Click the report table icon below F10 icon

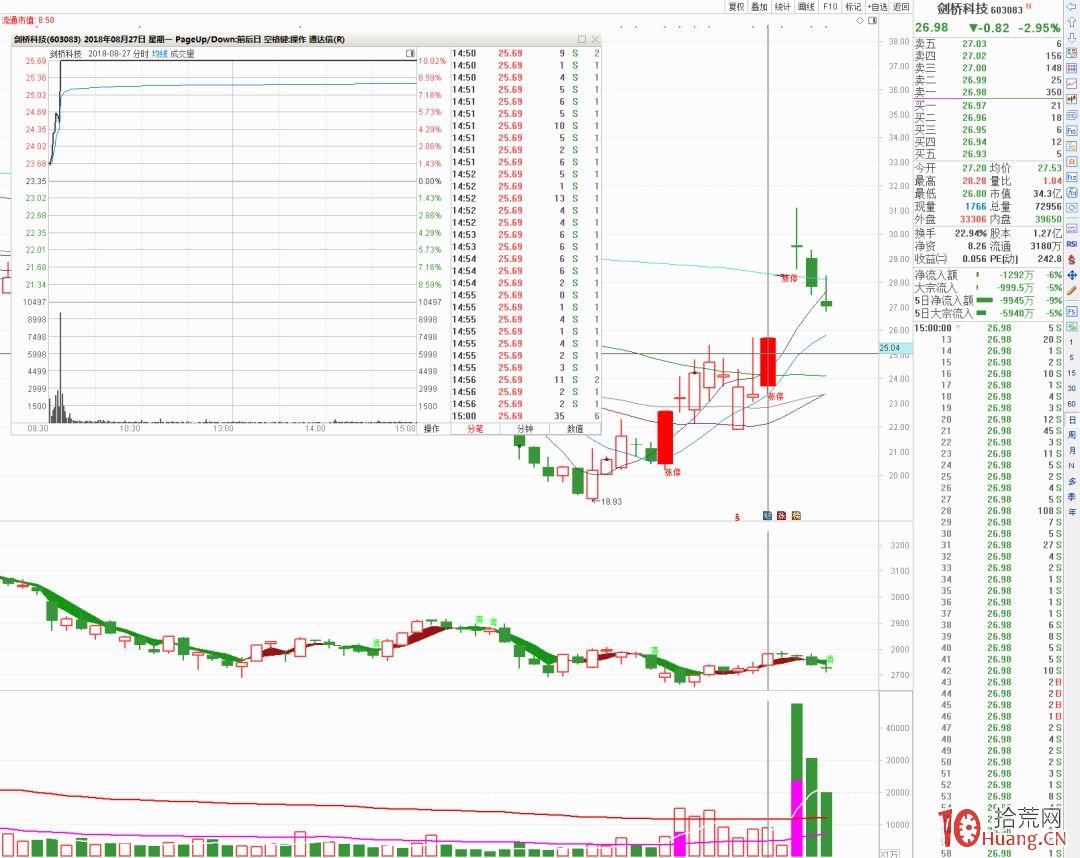tap(1072, 146)
